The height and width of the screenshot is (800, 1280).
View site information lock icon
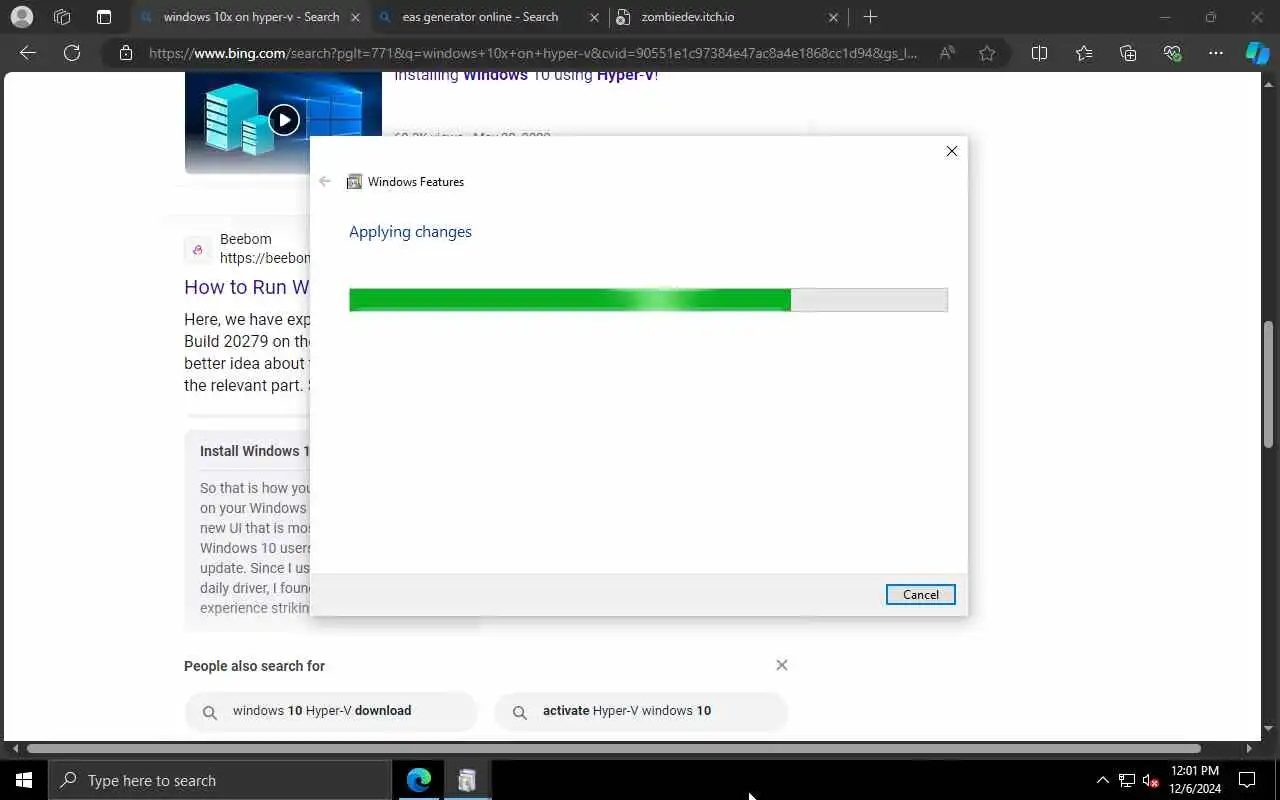pos(125,53)
